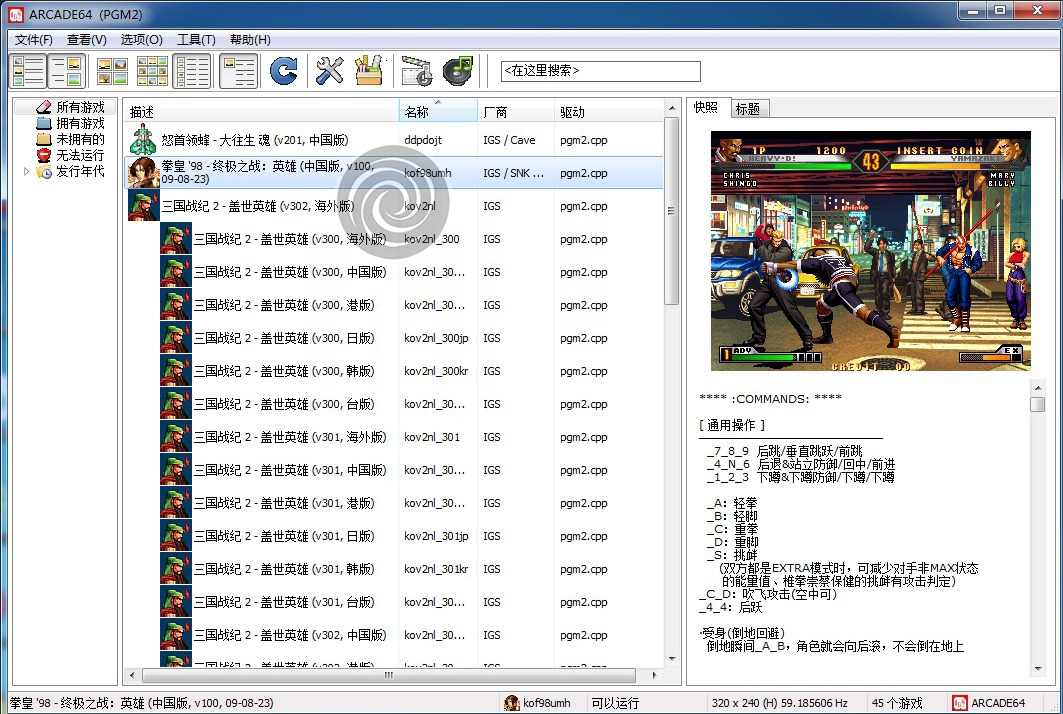Select 三国战纪 2 (v301, 日版) row
Image resolution: width=1063 pixels, height=714 pixels.
click(393, 536)
